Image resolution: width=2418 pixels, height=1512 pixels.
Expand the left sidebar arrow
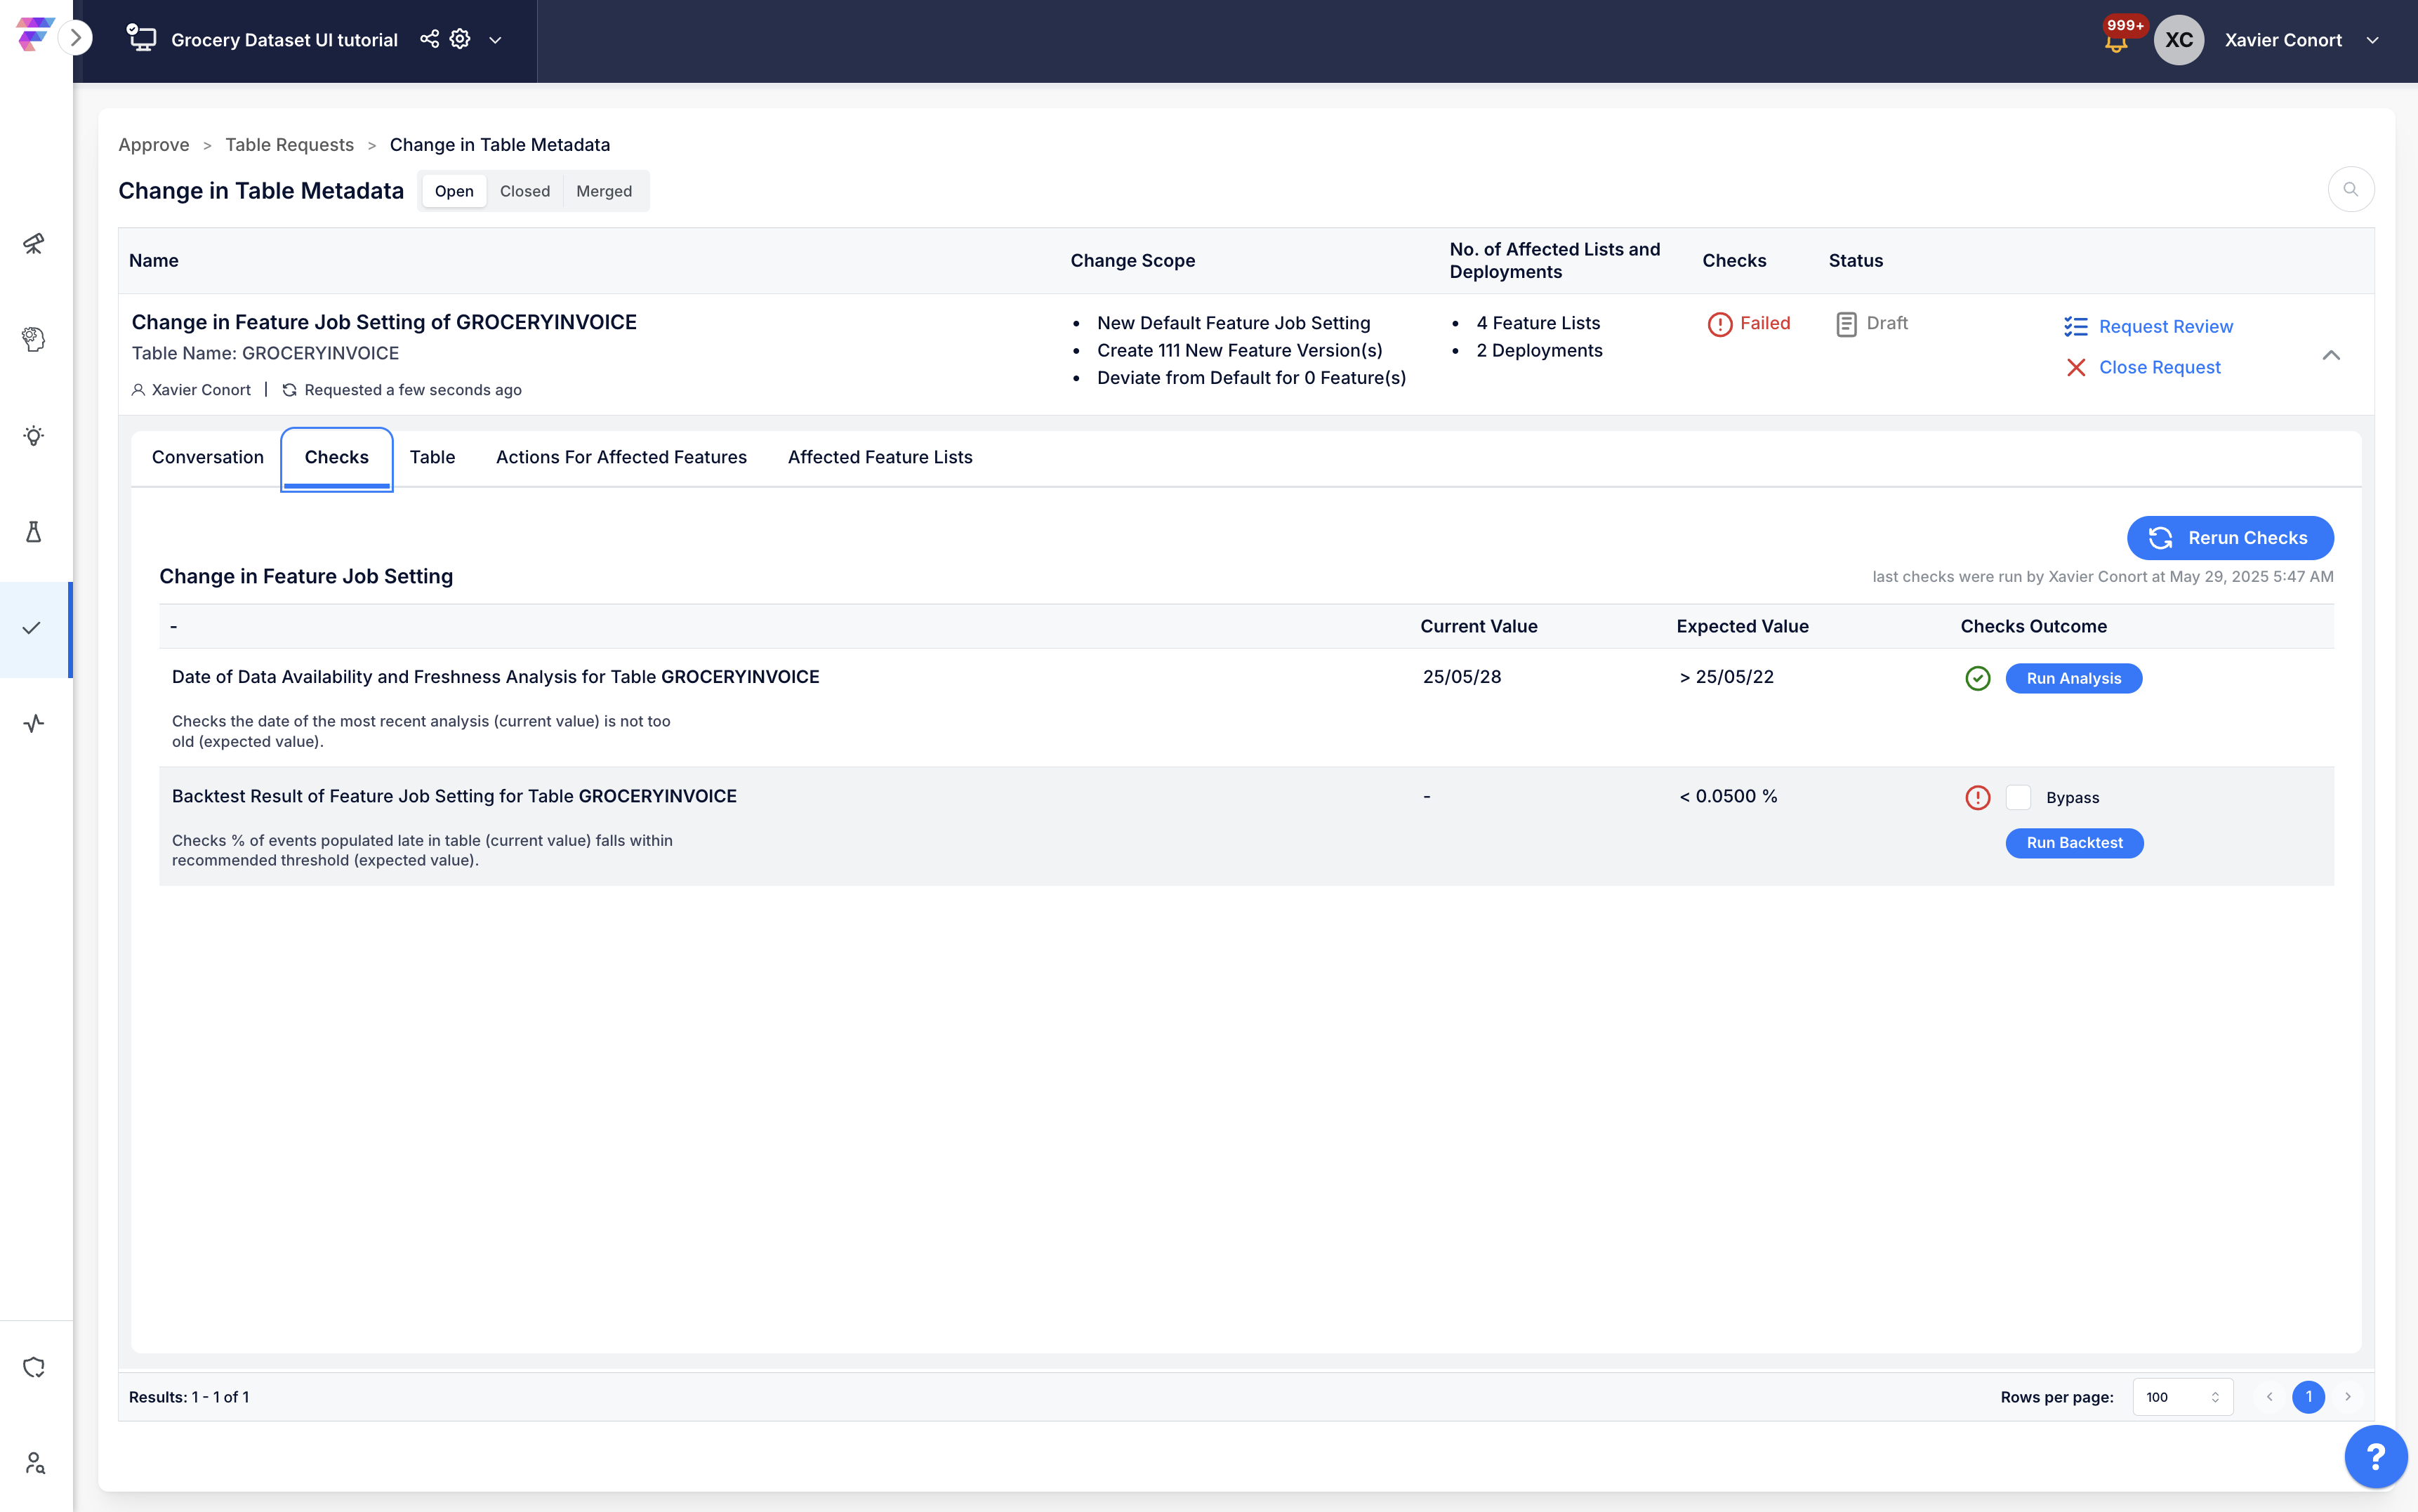76,38
